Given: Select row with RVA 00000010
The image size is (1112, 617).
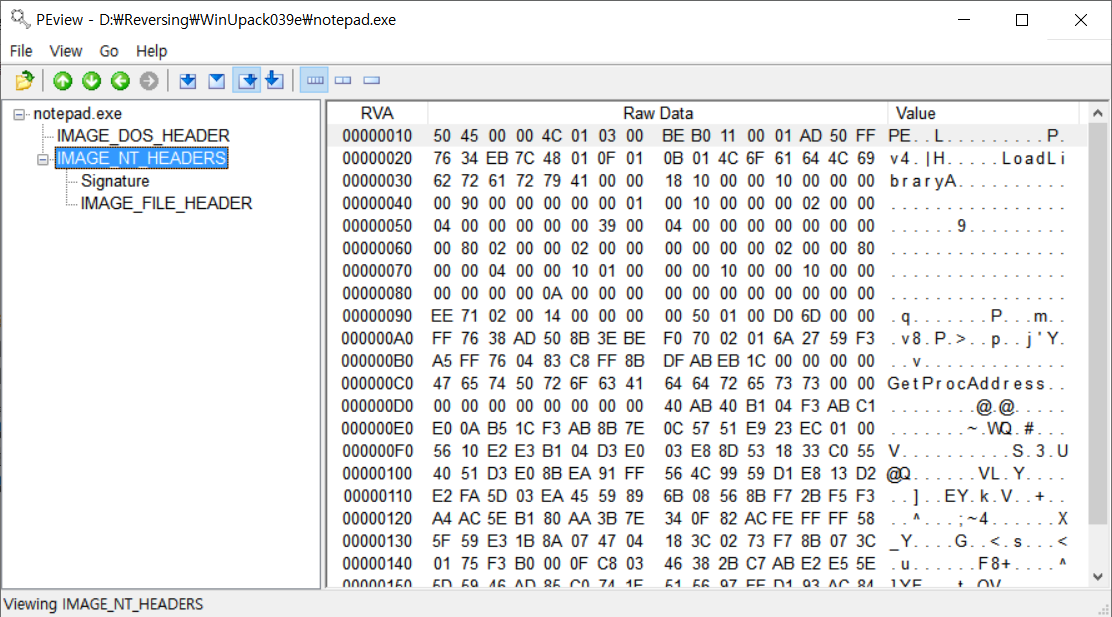Looking at the screenshot, I should [706, 135].
